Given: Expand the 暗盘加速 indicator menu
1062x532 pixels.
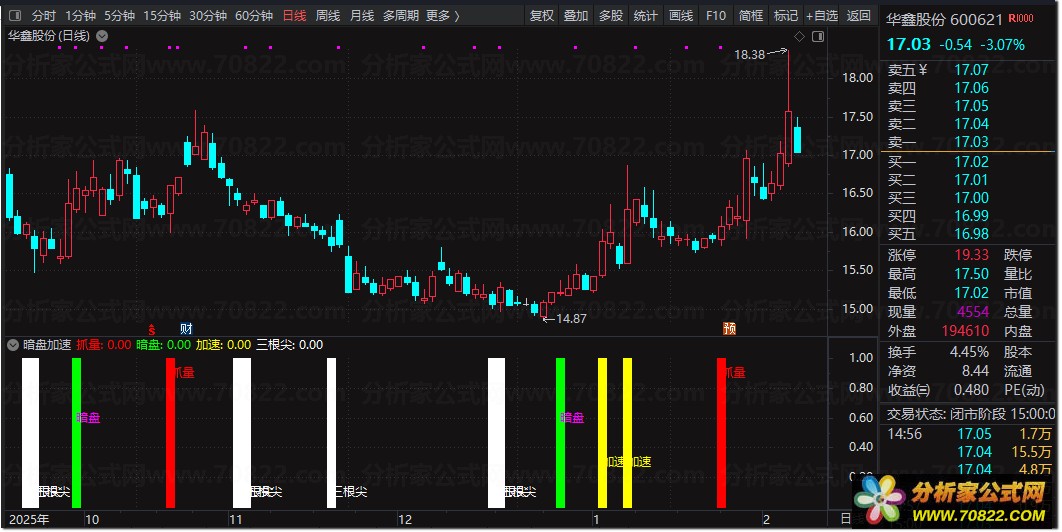Looking at the screenshot, I should (13, 345).
